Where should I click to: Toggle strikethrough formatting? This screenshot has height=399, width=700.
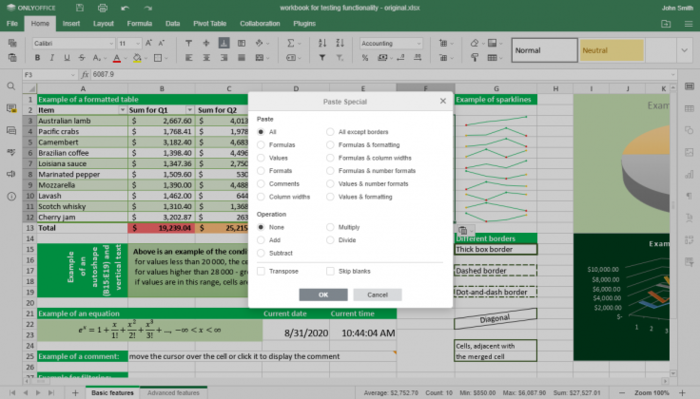point(82,58)
